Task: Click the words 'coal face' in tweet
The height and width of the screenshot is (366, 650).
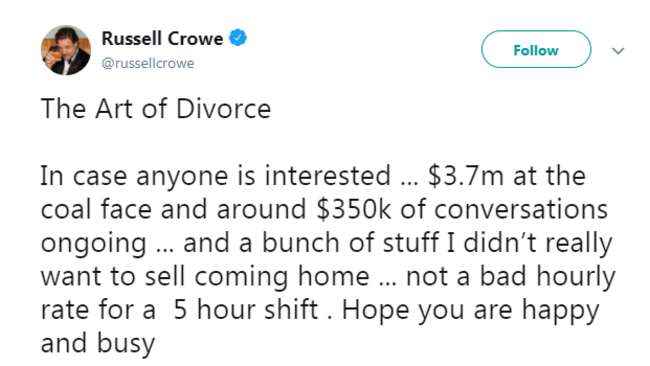Action: pyautogui.click(x=96, y=209)
